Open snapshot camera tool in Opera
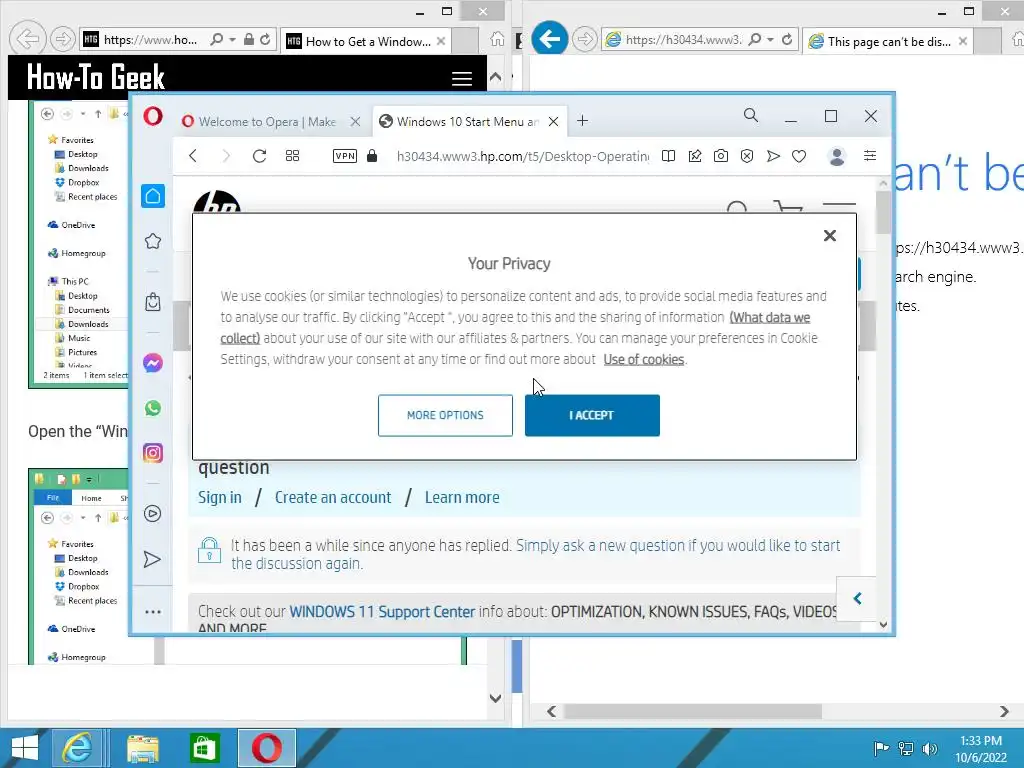Screen dimensions: 1024x768 tap(721, 156)
